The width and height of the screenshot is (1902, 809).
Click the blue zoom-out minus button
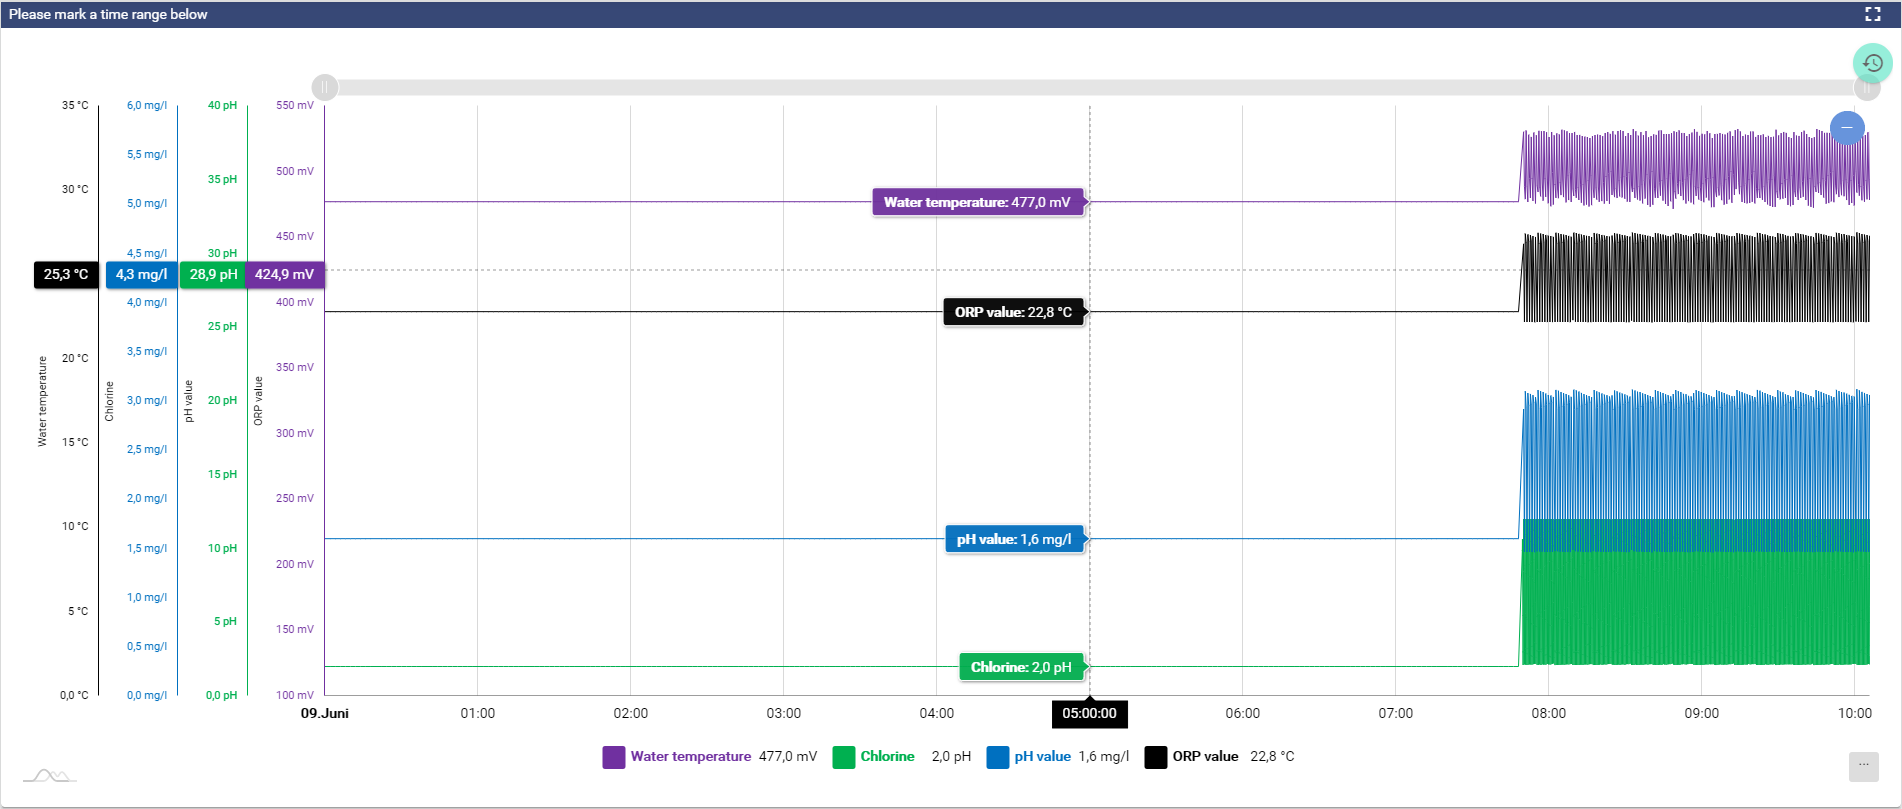1846,128
